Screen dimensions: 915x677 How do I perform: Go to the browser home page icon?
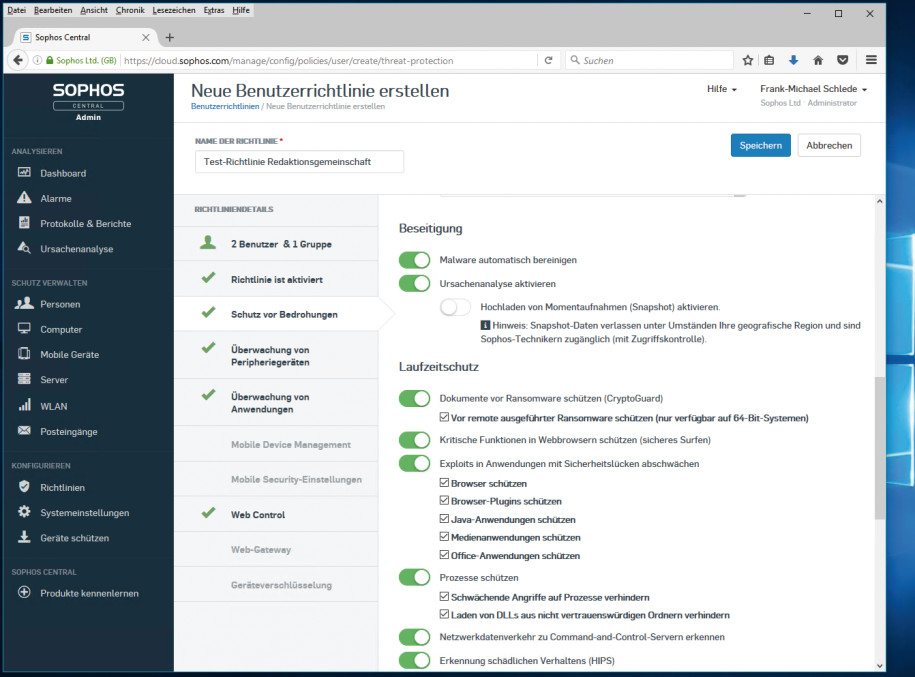pos(818,60)
